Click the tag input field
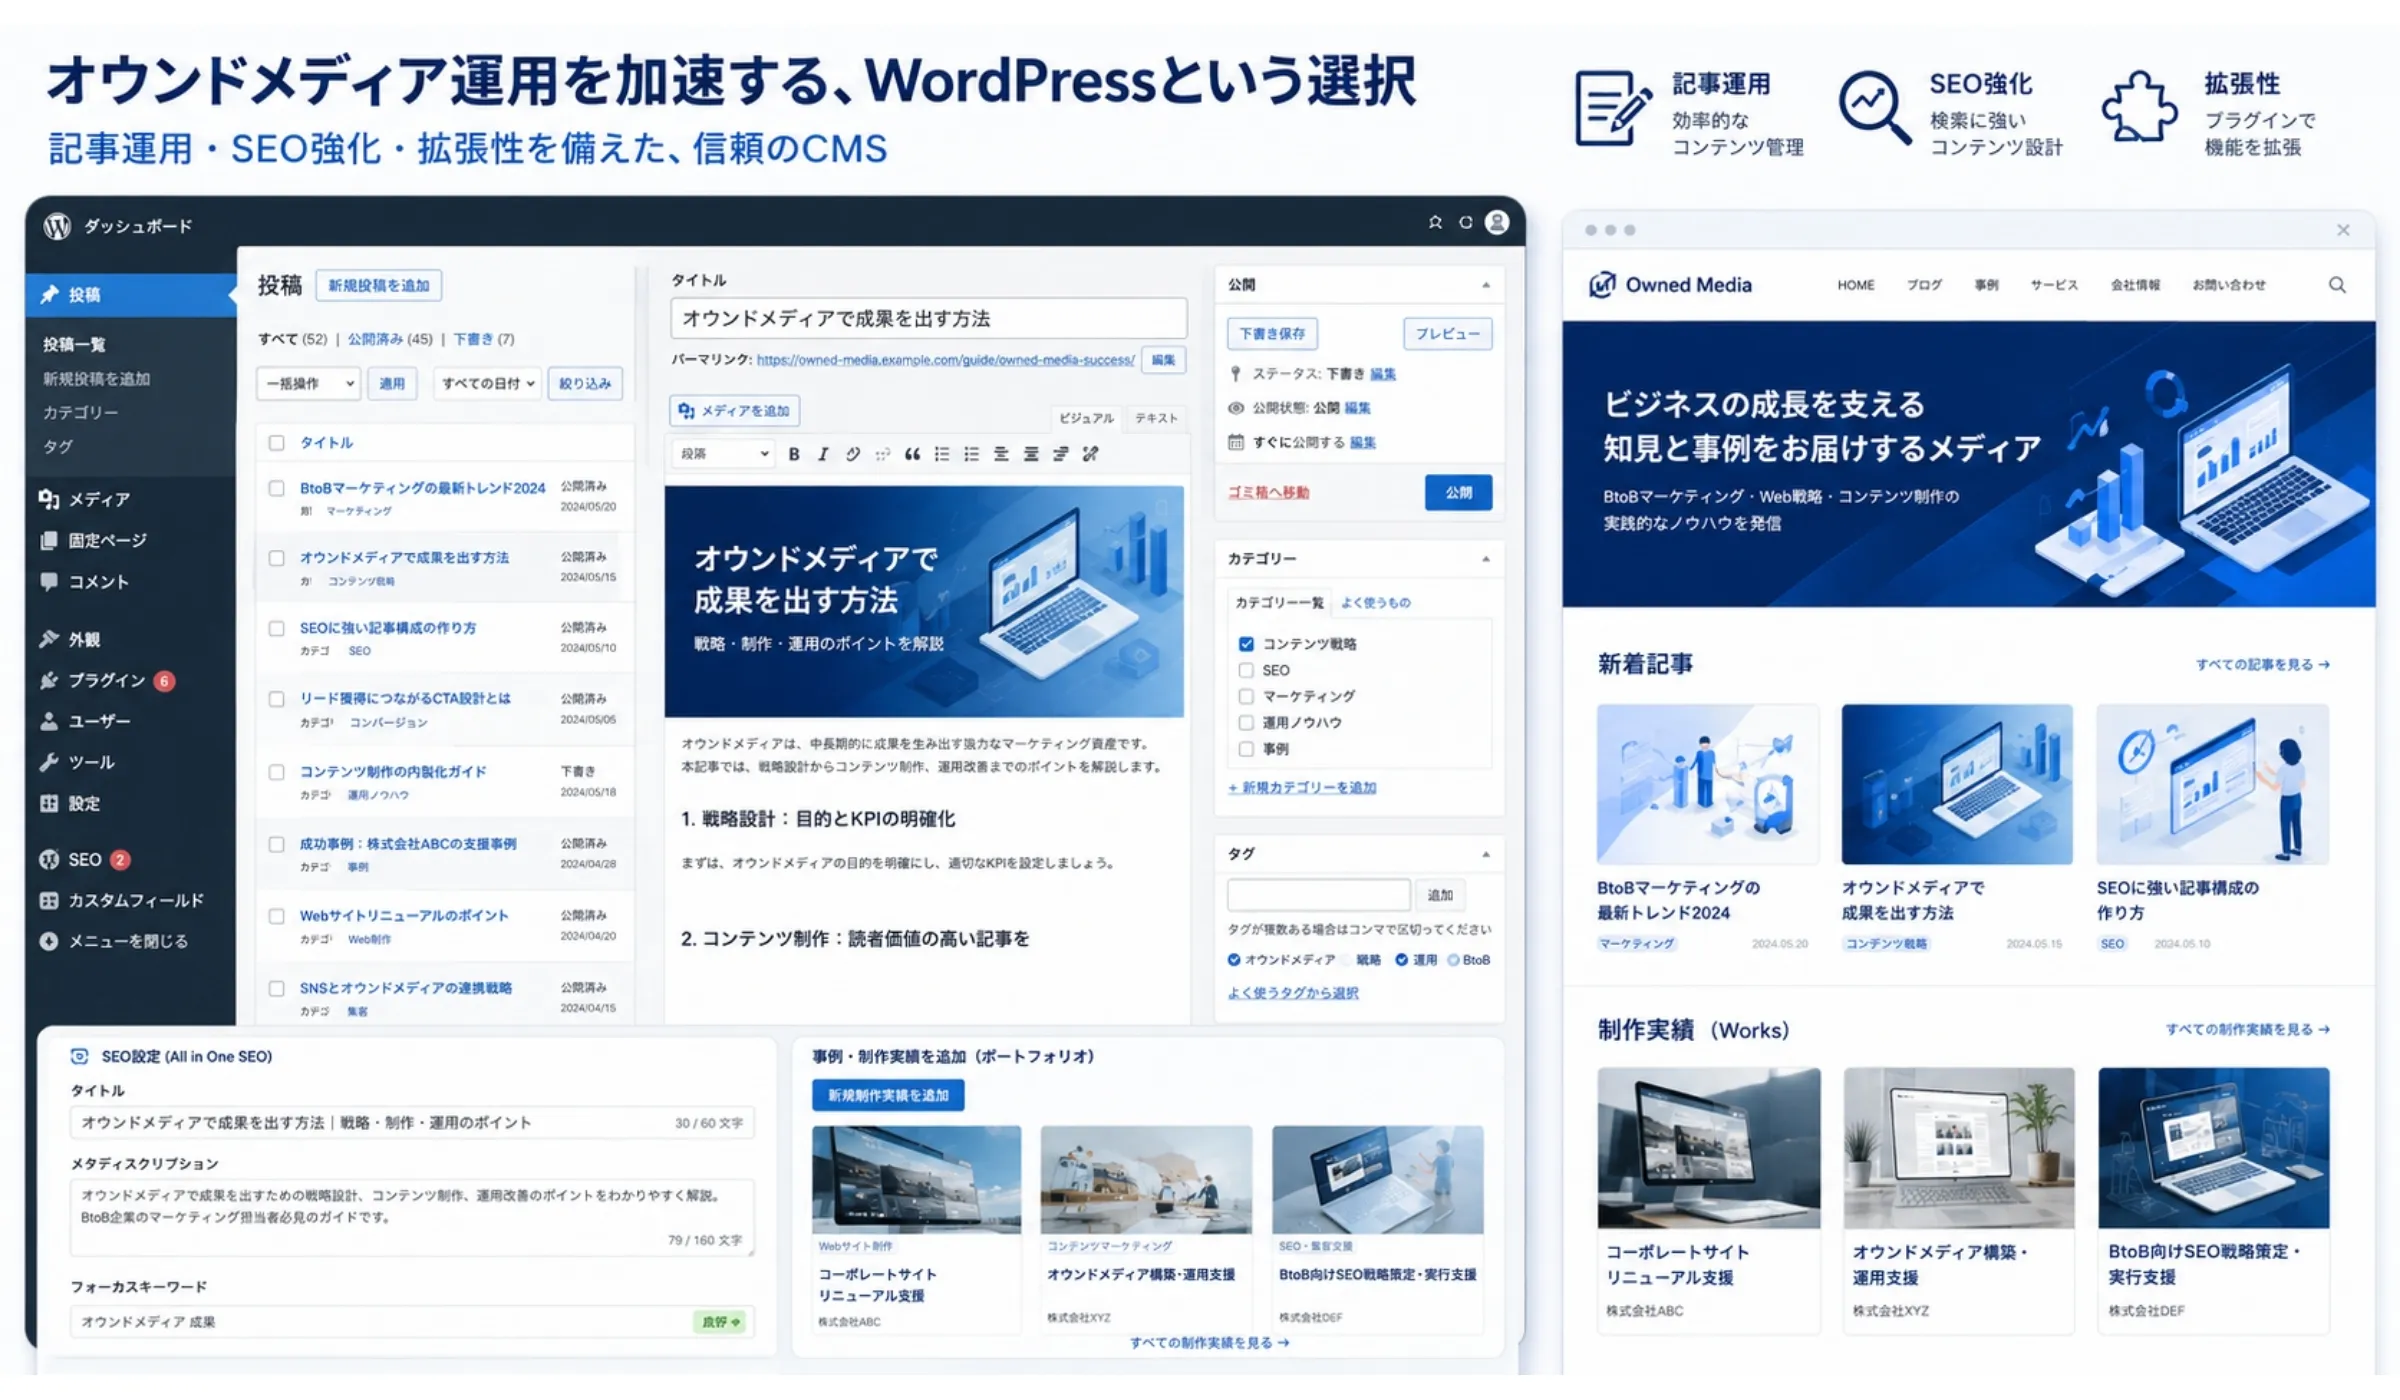Screen dimensions: 2400x1400 pos(1318,894)
